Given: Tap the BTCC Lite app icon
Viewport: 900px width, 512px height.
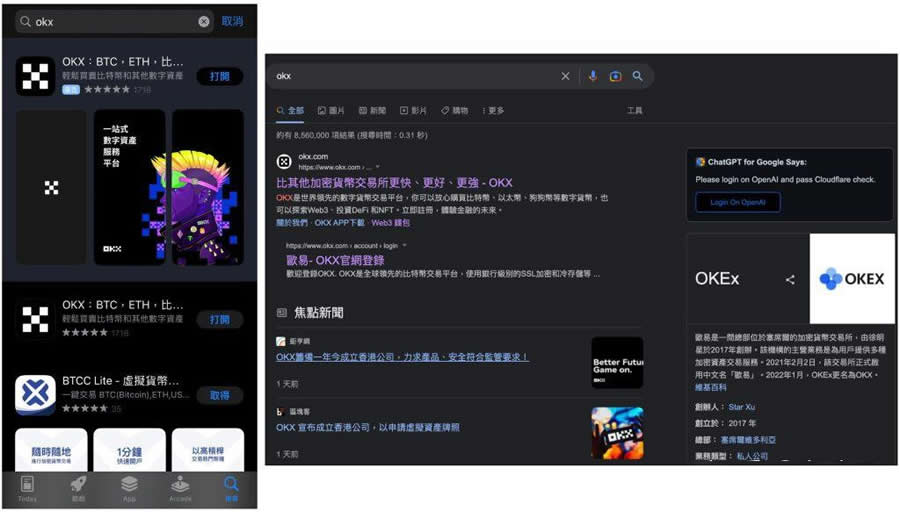Looking at the screenshot, I should tap(35, 395).
